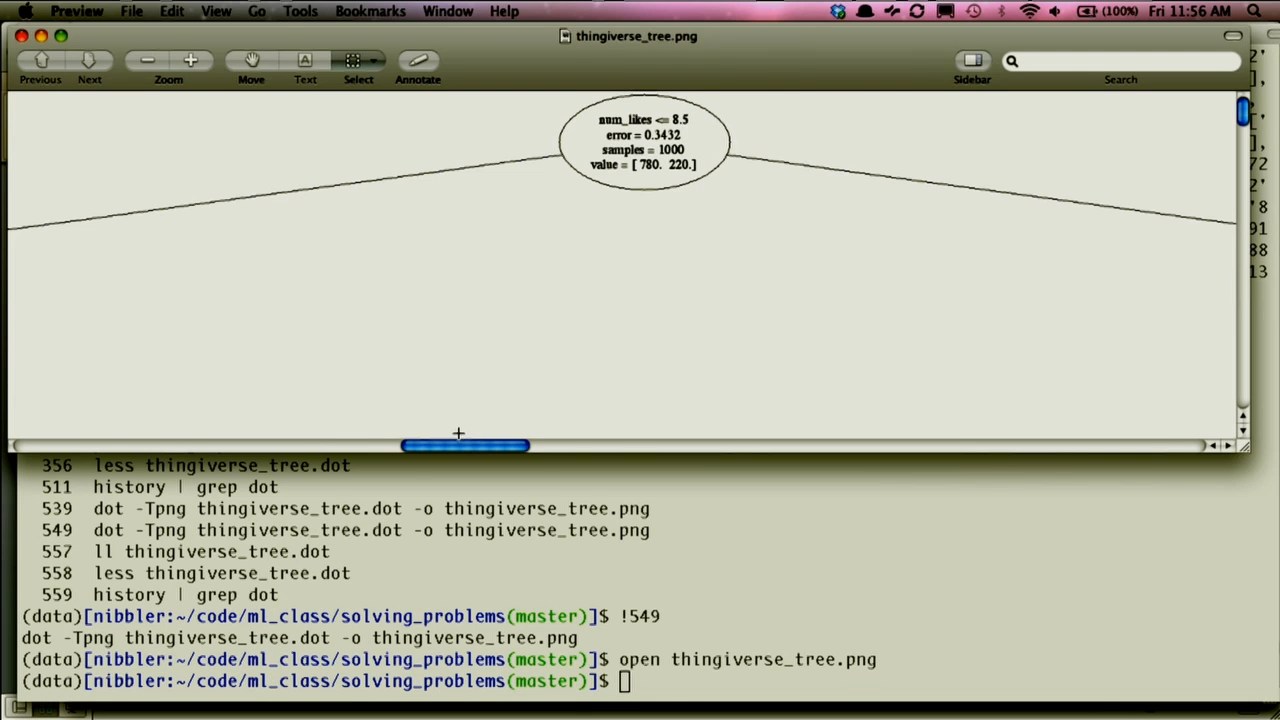This screenshot has height=720, width=1280.
Task: Click the Wi-Fi status icon
Action: tap(1029, 11)
